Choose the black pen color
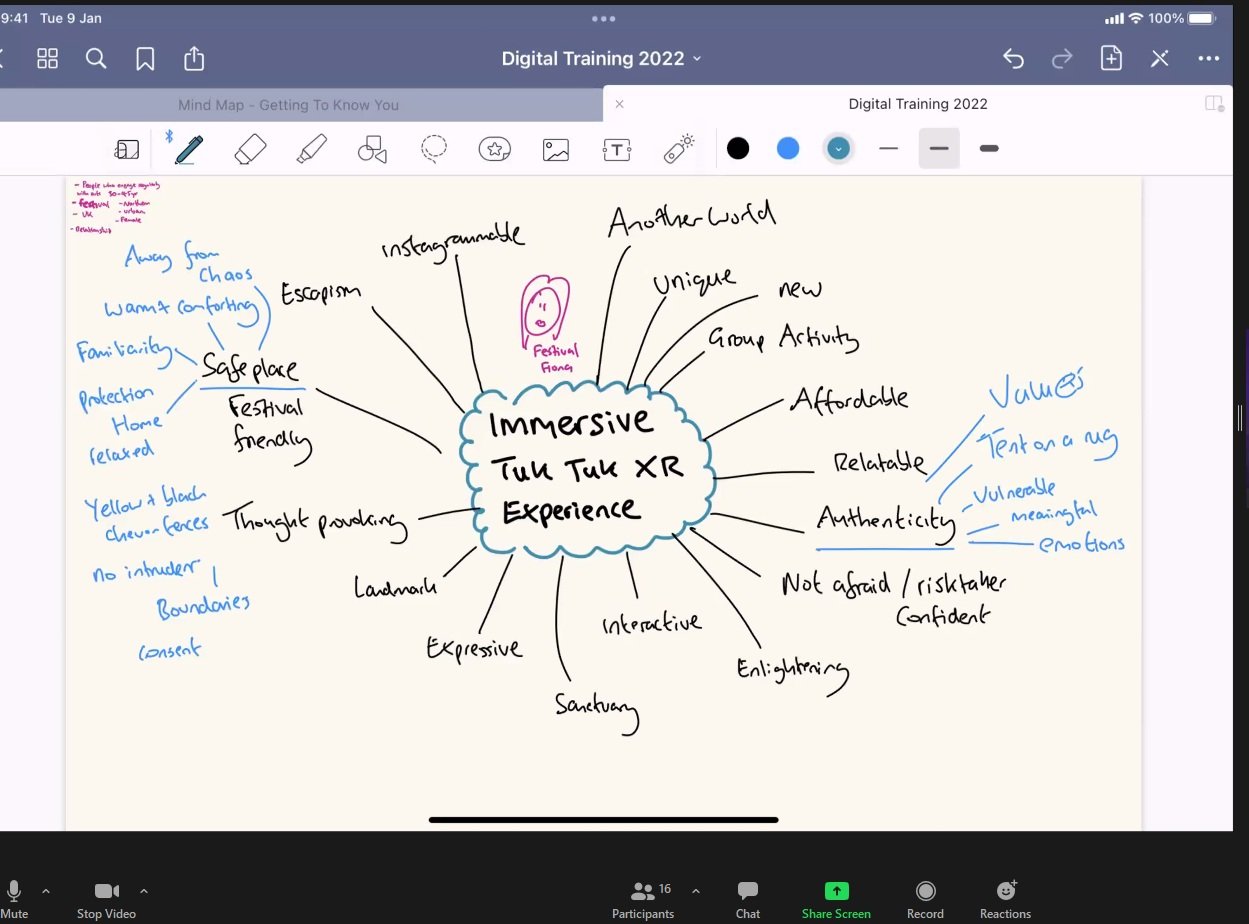1249x924 pixels. (x=738, y=149)
